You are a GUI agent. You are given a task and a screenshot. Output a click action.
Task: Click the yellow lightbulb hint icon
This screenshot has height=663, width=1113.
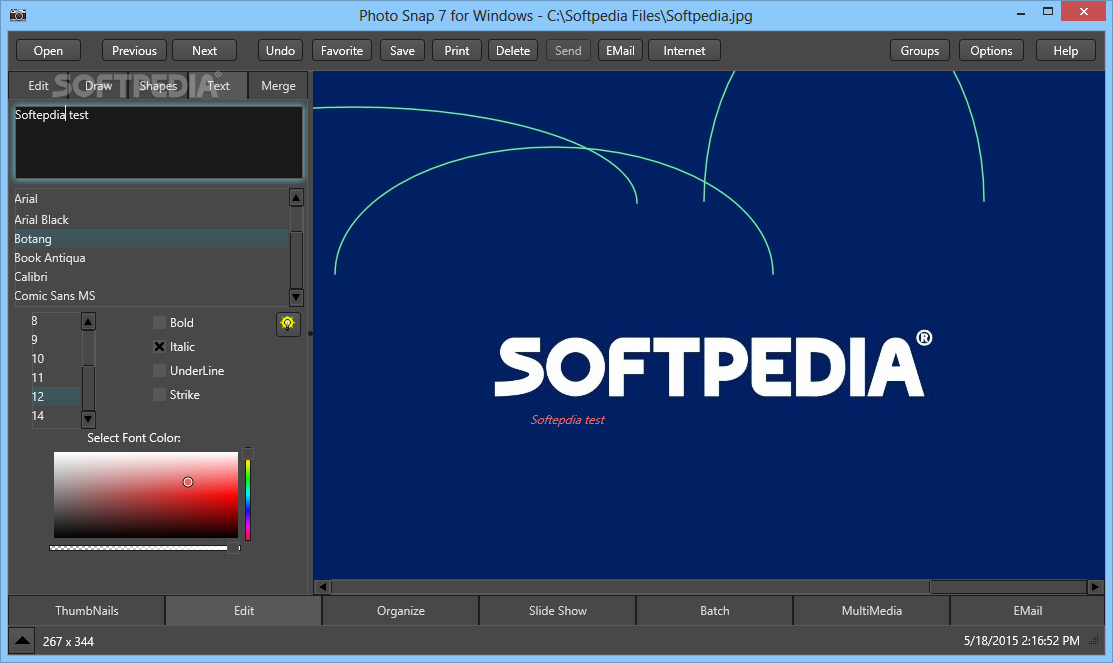pyautogui.click(x=287, y=324)
